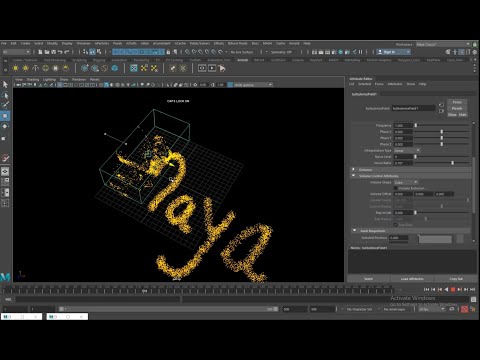Image resolution: width=480 pixels, height=360 pixels.
Task: Click the blue framed grid shelf icon
Action: click(x=134, y=68)
